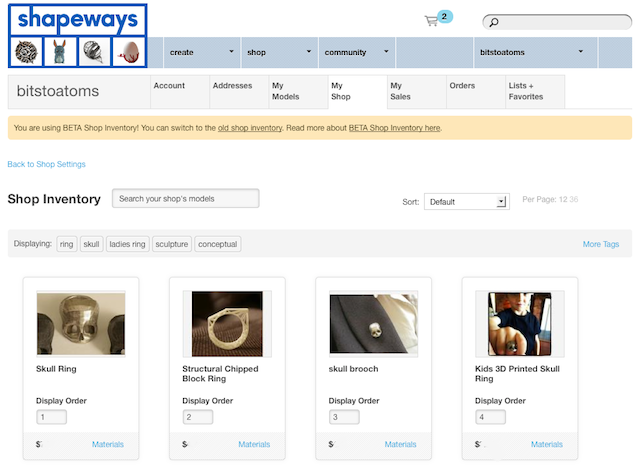Screen dimensions: 640x466
Task: Open the Sort Default combo box
Action: (x=466, y=202)
